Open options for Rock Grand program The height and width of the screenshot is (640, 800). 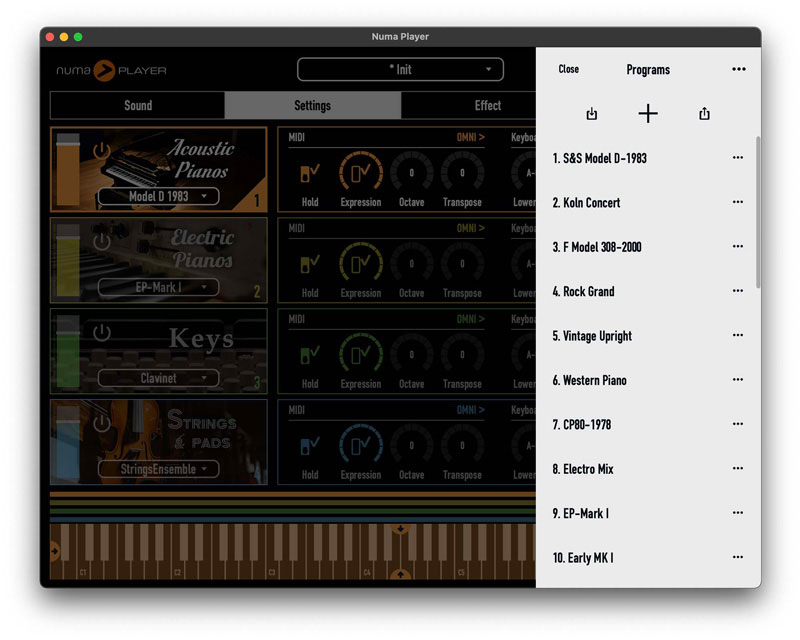(x=737, y=291)
